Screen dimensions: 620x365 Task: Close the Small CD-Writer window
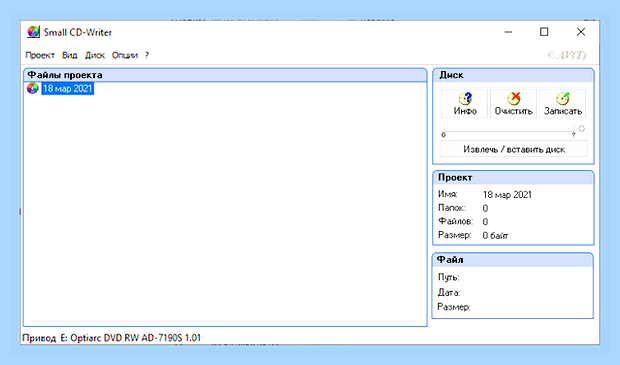580,32
